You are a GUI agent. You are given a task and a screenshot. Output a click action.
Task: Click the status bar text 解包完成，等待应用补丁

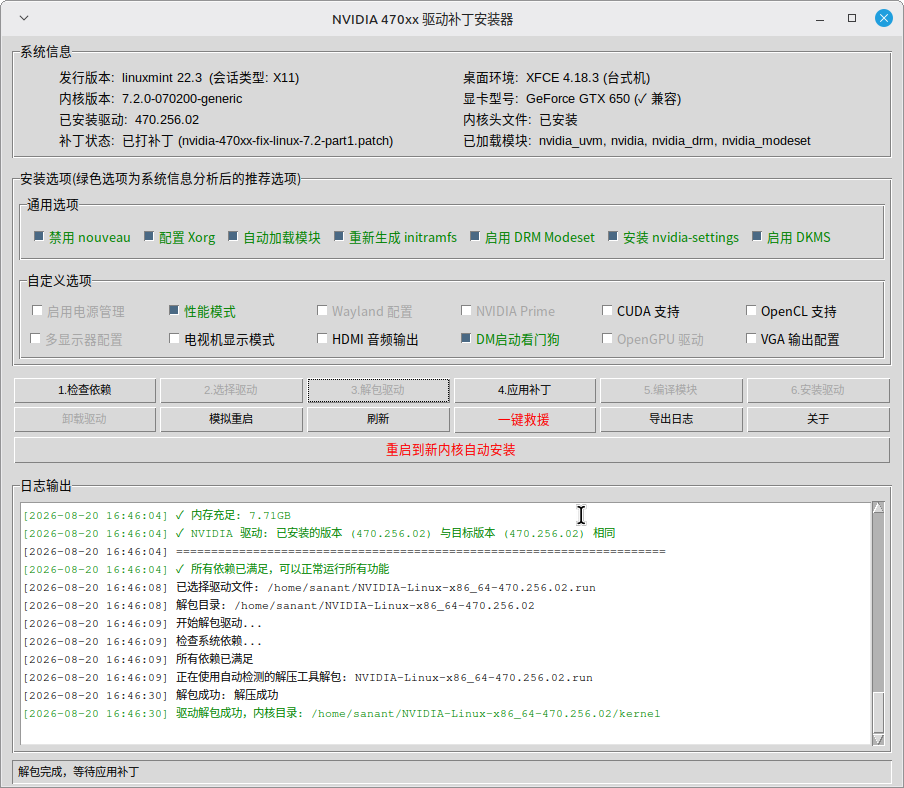tap(78, 772)
